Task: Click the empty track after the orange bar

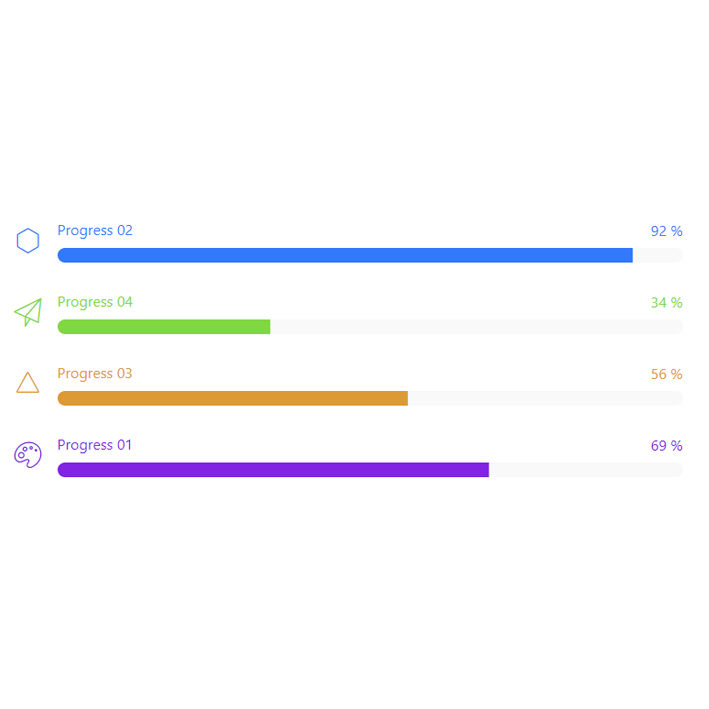Action: (545, 398)
